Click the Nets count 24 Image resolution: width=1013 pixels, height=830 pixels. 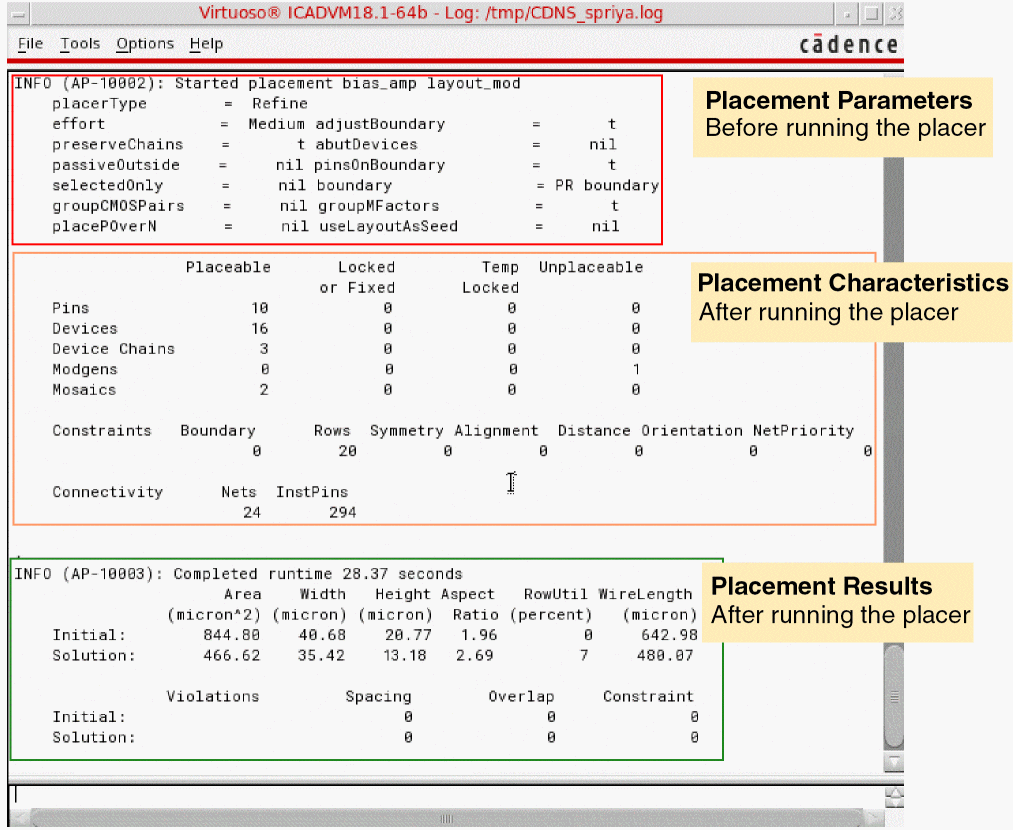pos(252,513)
